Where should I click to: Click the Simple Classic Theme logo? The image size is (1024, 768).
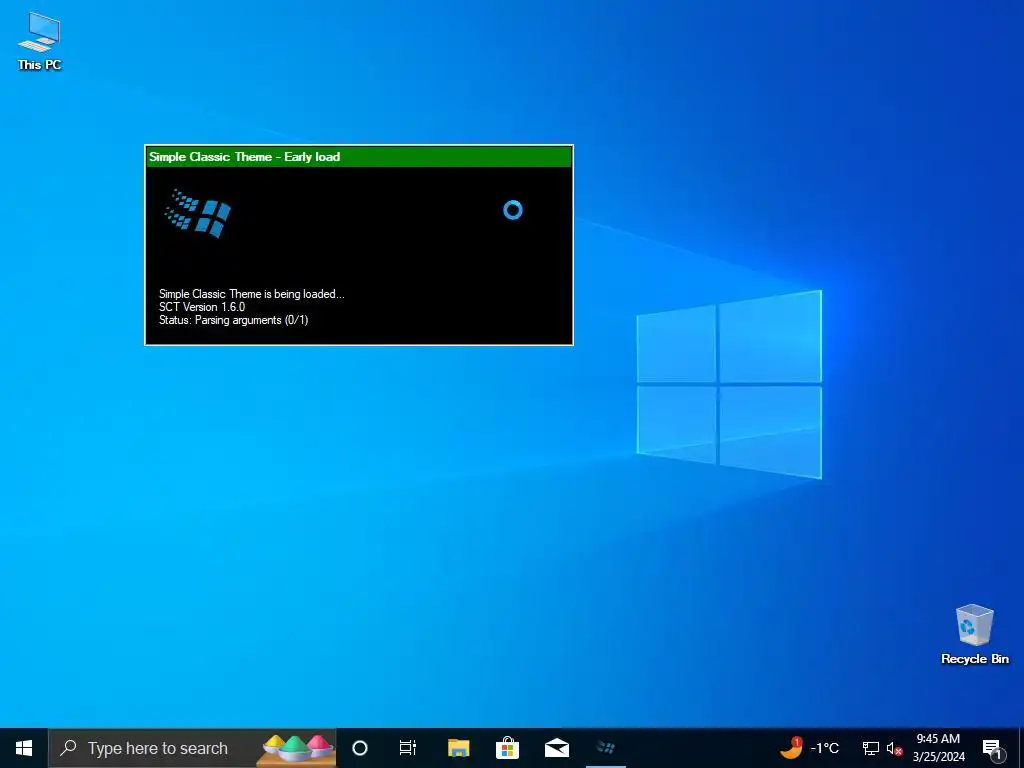click(x=198, y=213)
